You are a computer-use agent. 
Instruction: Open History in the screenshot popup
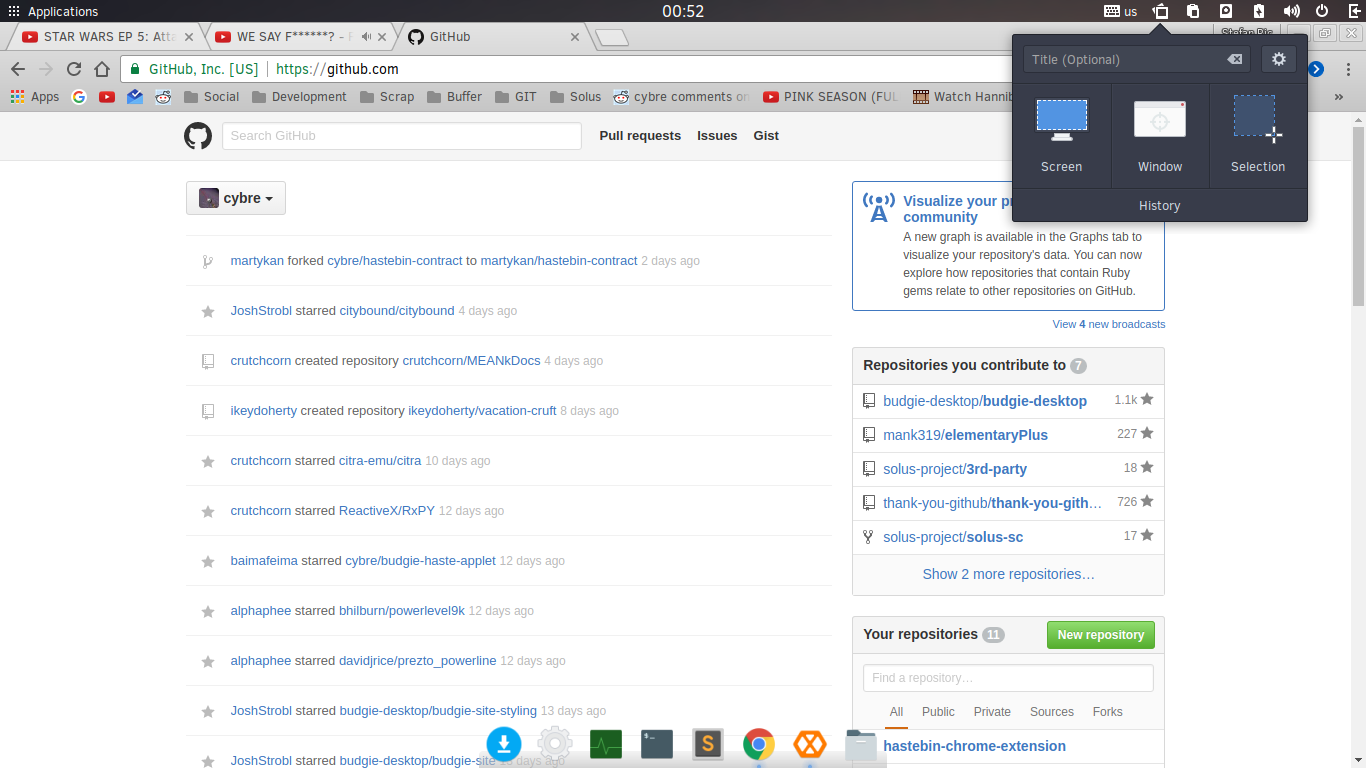click(1160, 205)
